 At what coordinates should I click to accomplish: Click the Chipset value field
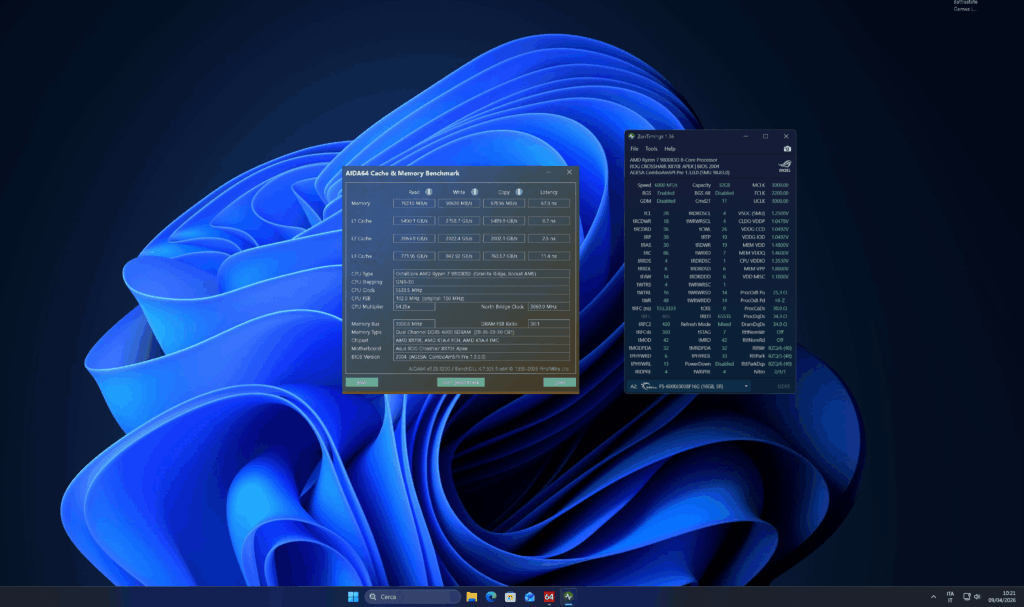[x=481, y=340]
